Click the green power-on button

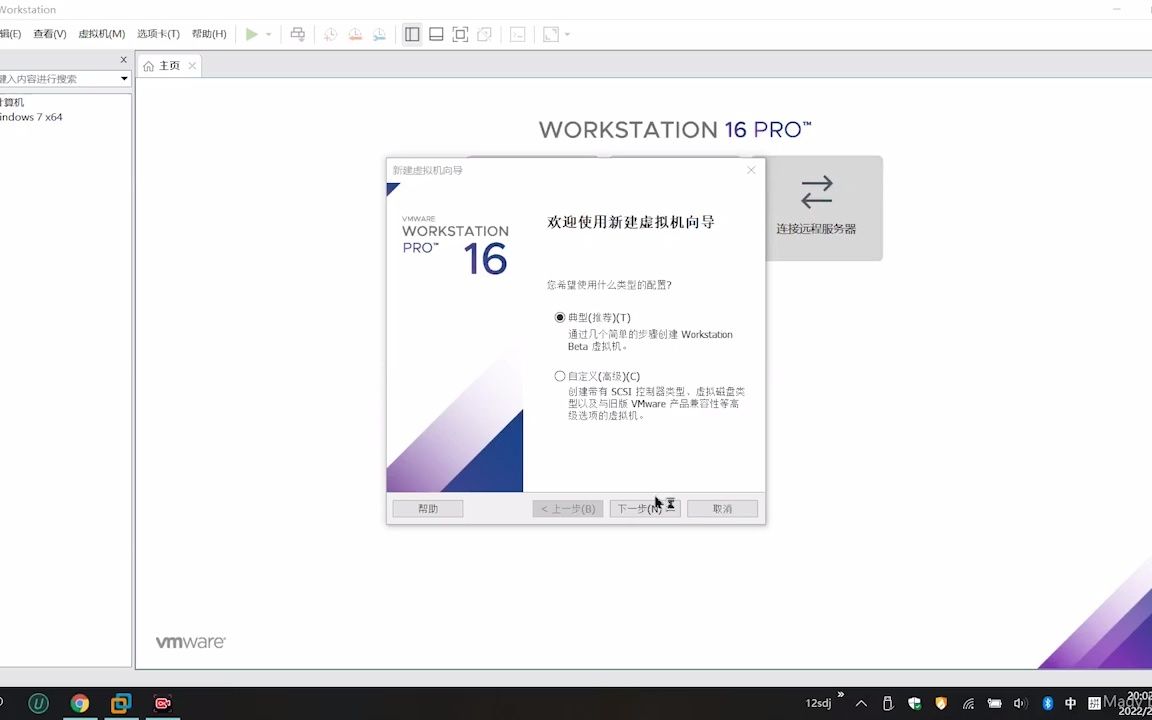coord(251,33)
